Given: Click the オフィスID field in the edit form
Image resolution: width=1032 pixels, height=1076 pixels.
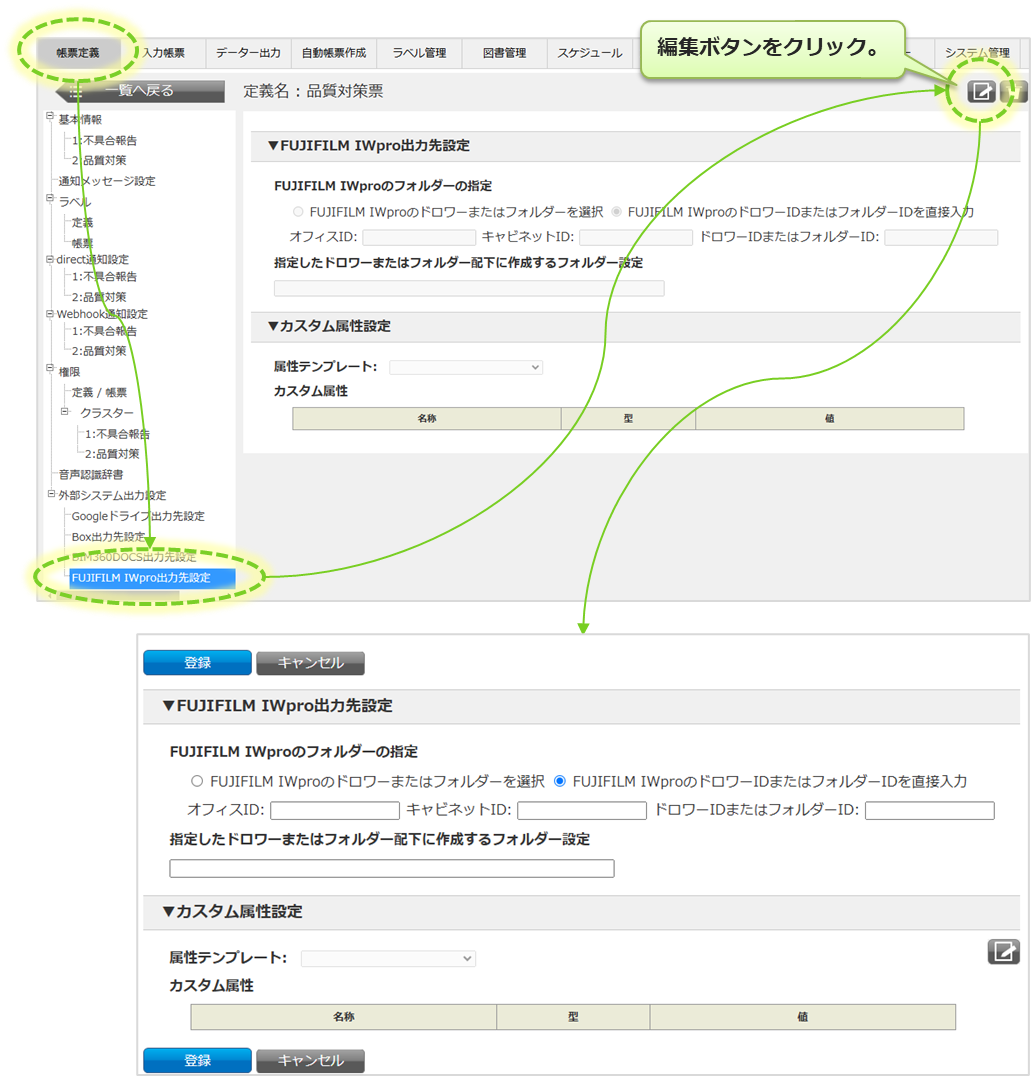Looking at the screenshot, I should (x=335, y=810).
